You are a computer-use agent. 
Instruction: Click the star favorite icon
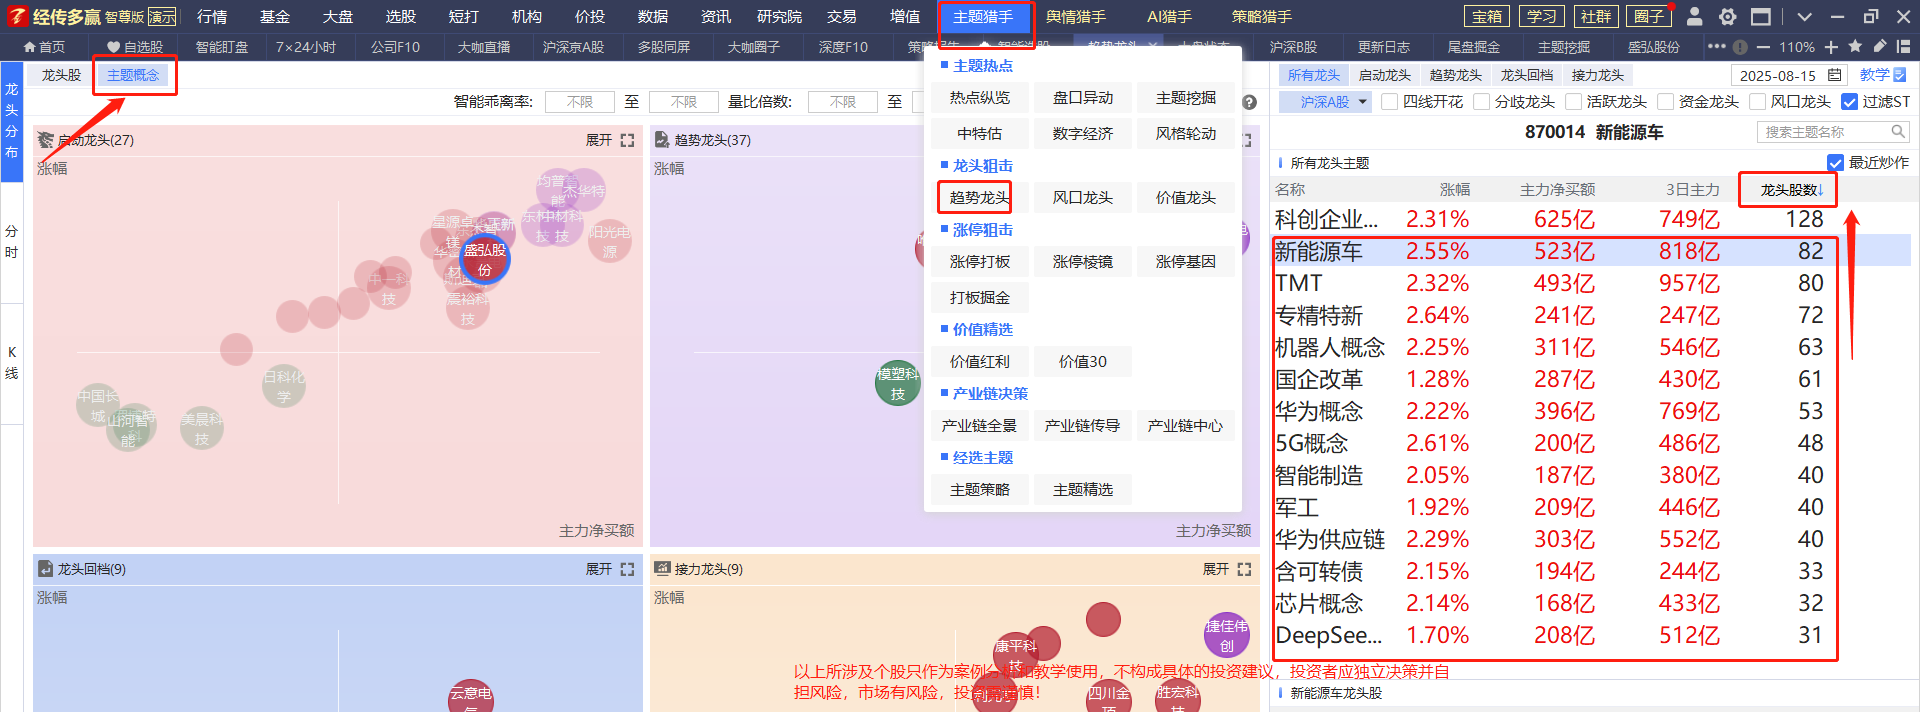(x=1855, y=46)
